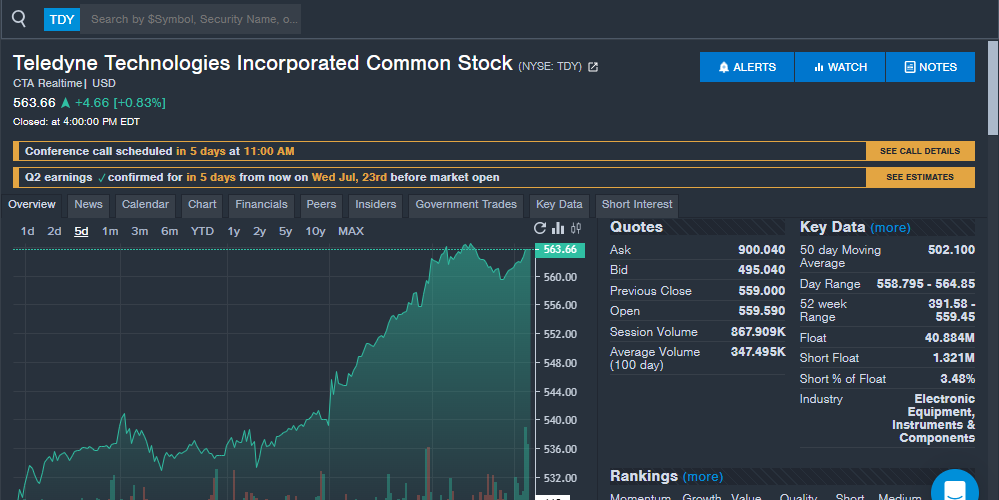This screenshot has width=999, height=500.
Task: Set chart range to 1y
Action: pos(234,231)
